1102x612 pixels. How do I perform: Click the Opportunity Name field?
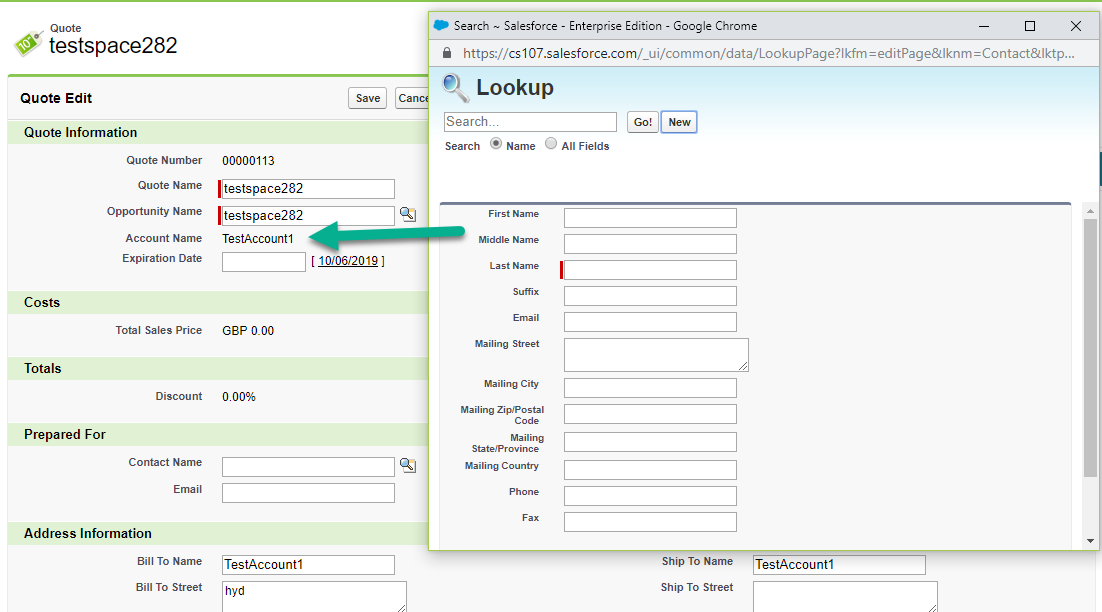coord(308,216)
